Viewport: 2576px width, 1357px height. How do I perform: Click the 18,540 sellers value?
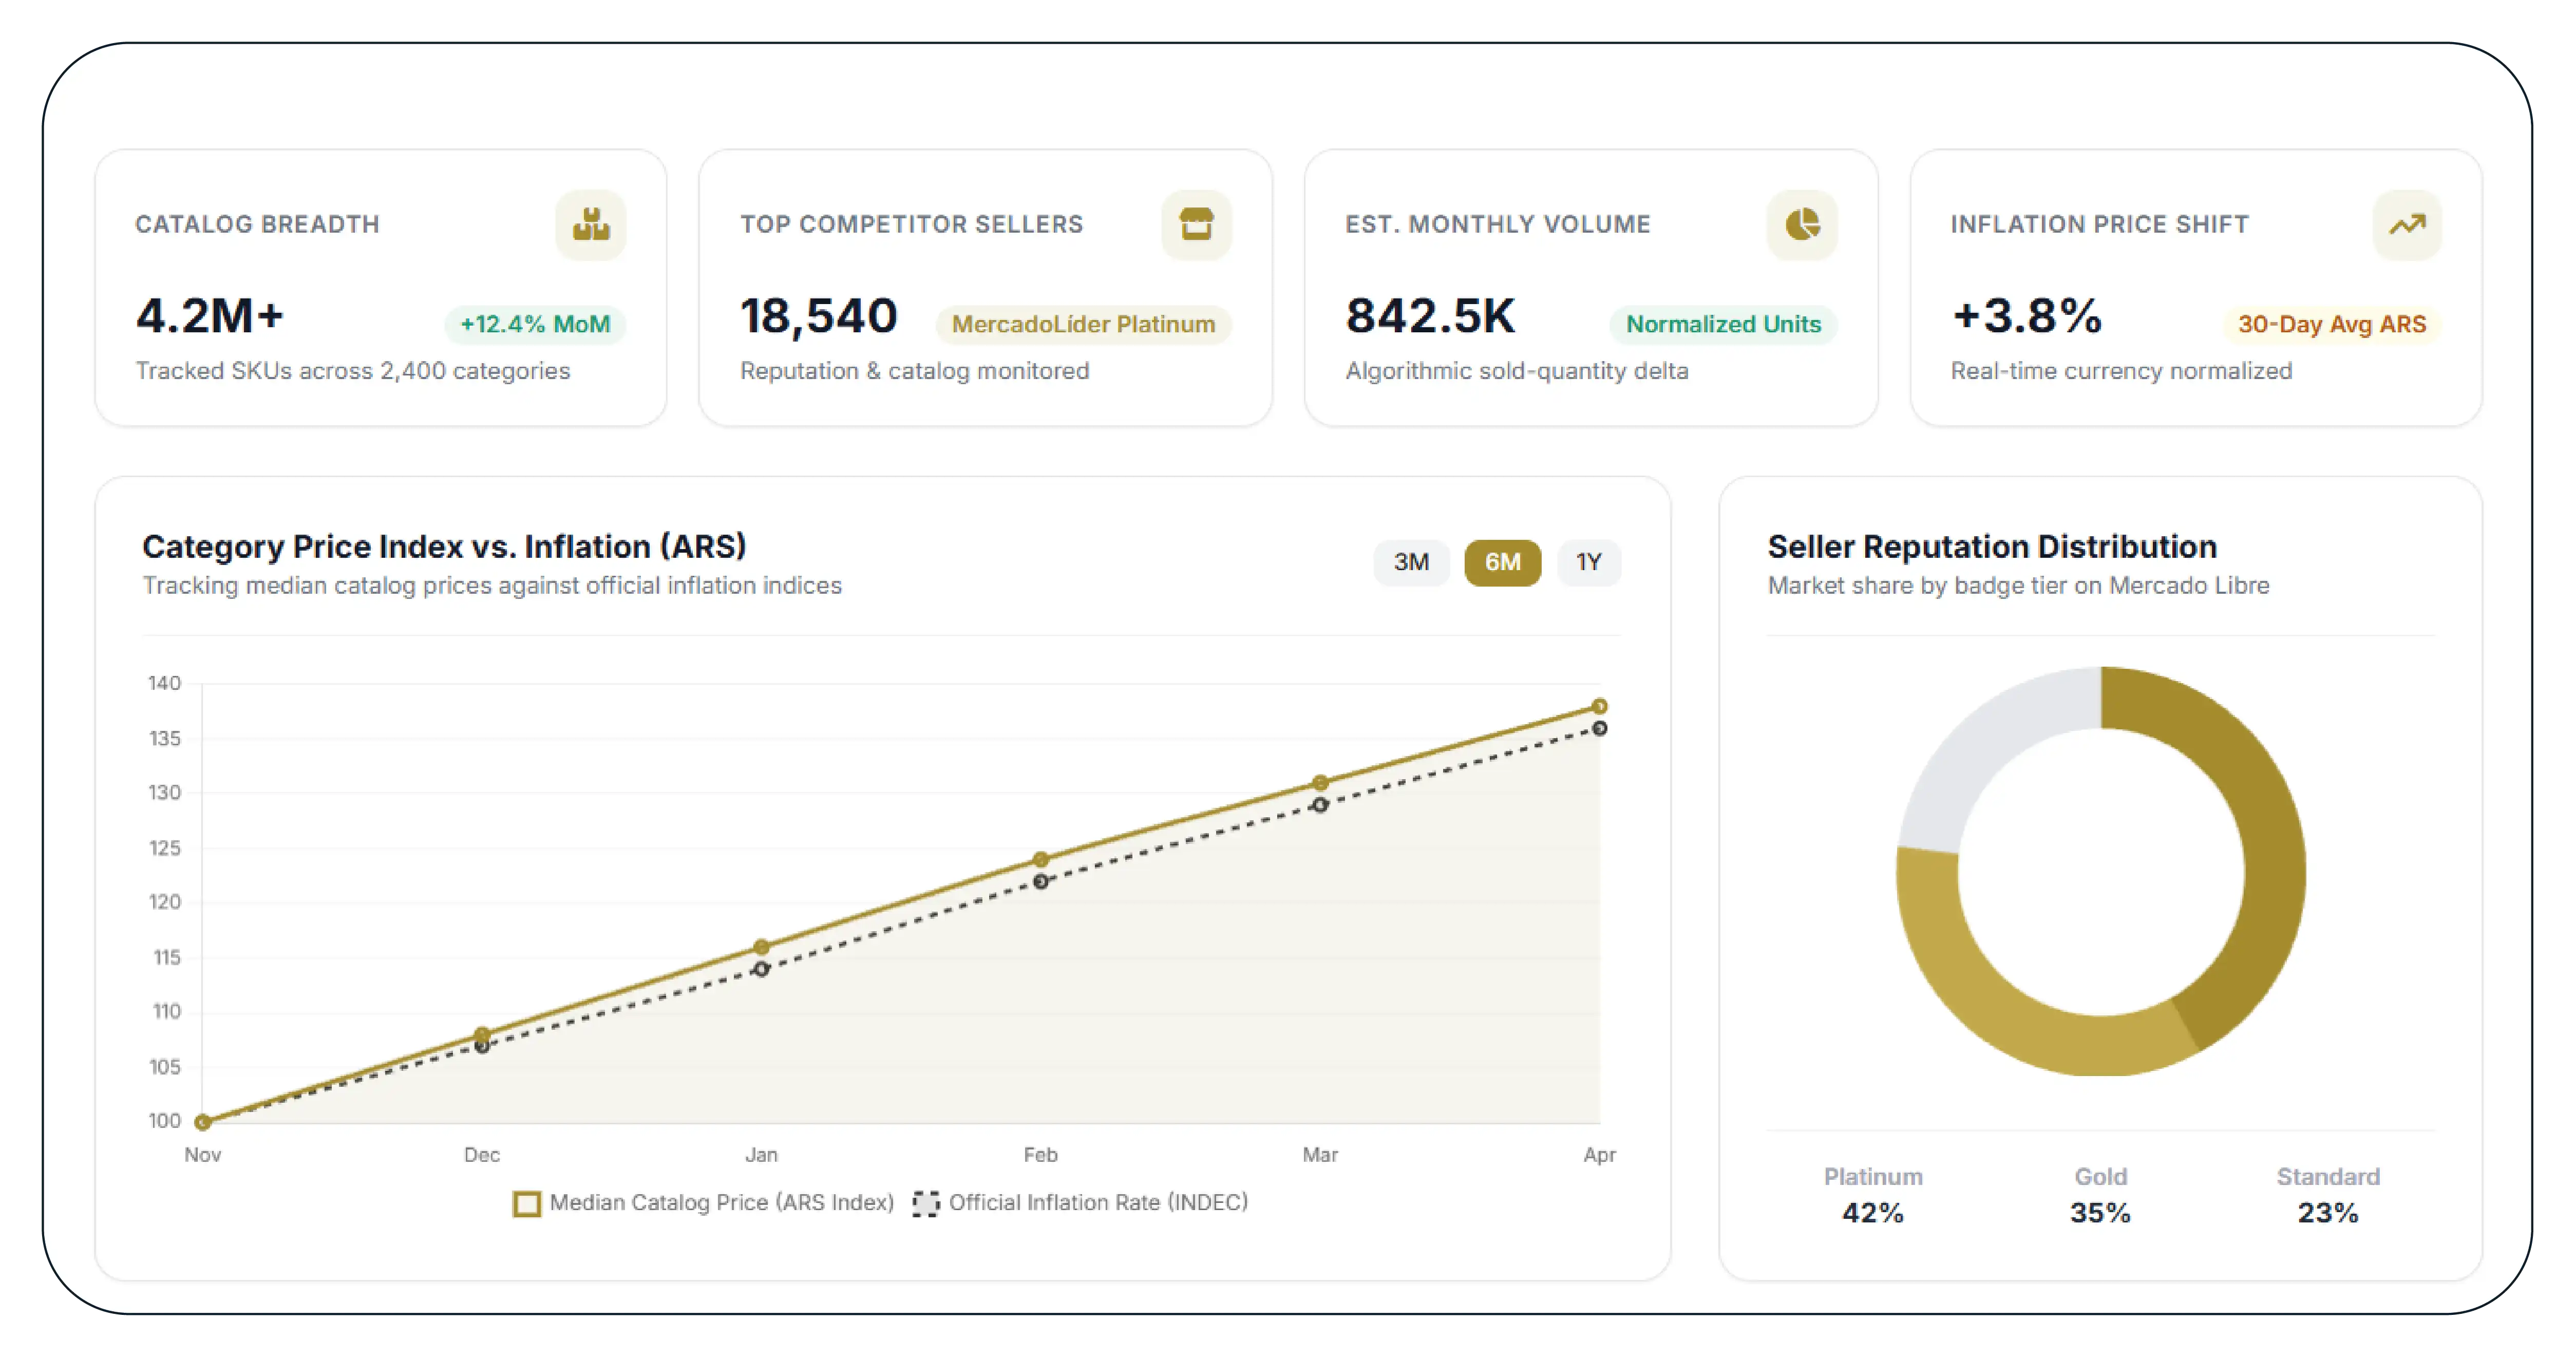tap(818, 316)
